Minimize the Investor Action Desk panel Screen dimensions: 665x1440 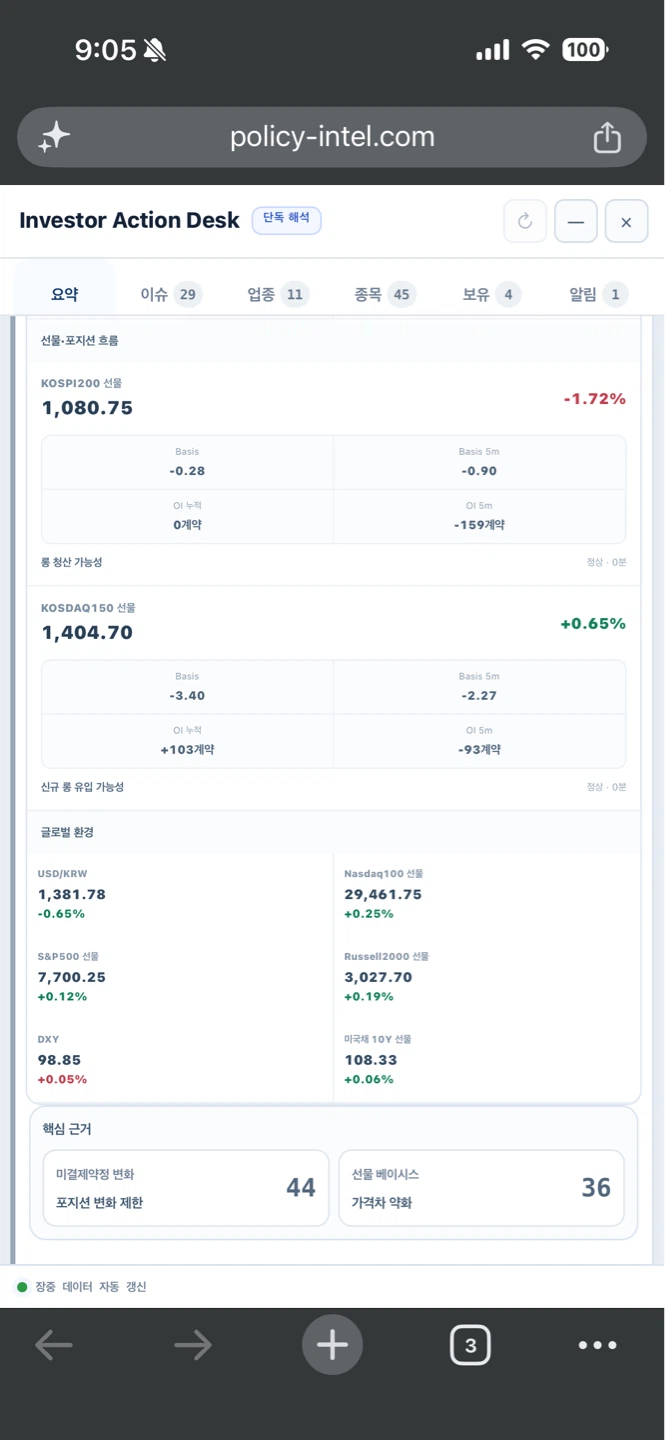(x=576, y=222)
